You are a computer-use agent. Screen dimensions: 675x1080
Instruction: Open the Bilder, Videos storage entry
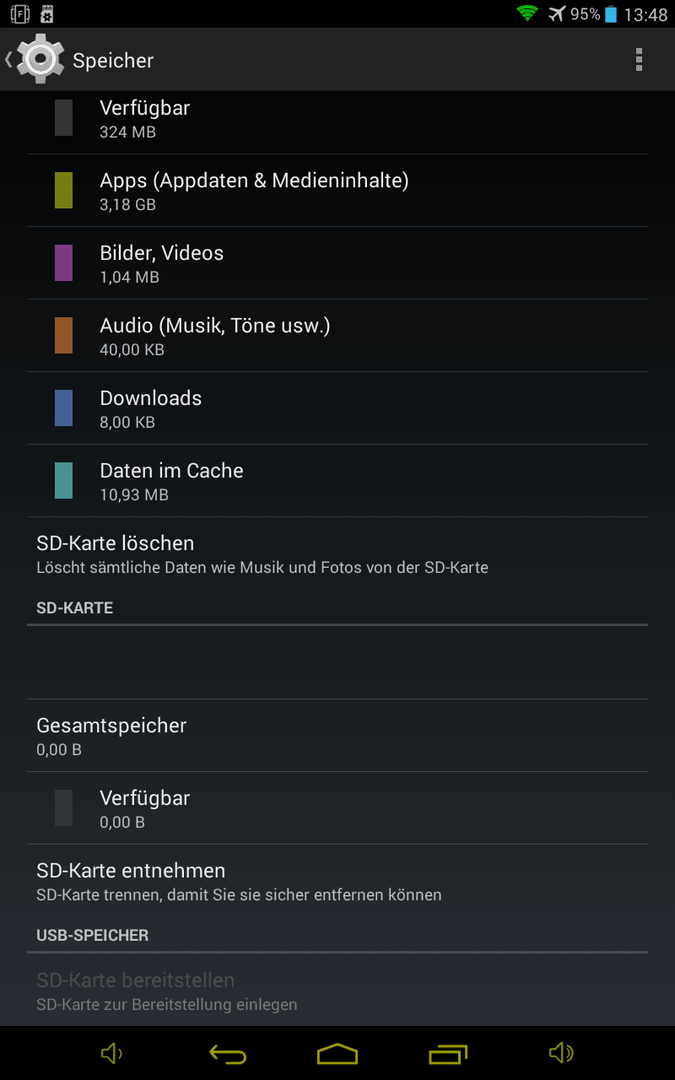click(x=338, y=263)
